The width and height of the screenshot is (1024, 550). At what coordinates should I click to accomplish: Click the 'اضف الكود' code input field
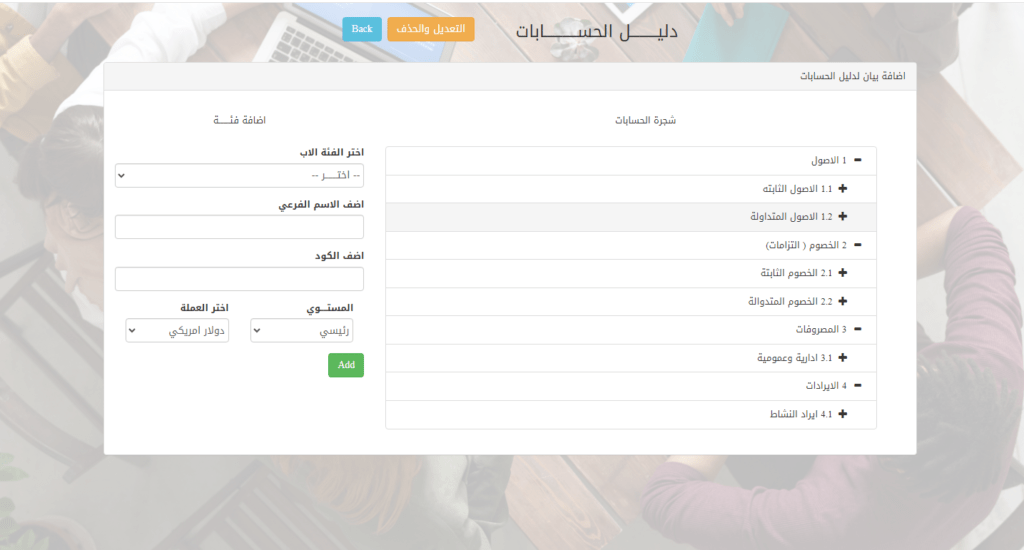[239, 279]
